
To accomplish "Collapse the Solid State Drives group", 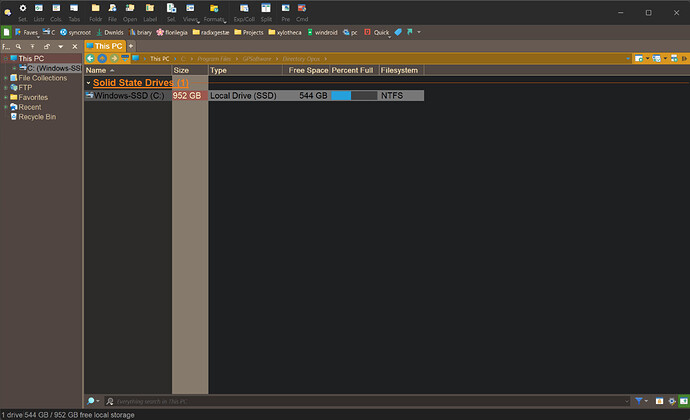I will point(88,83).
